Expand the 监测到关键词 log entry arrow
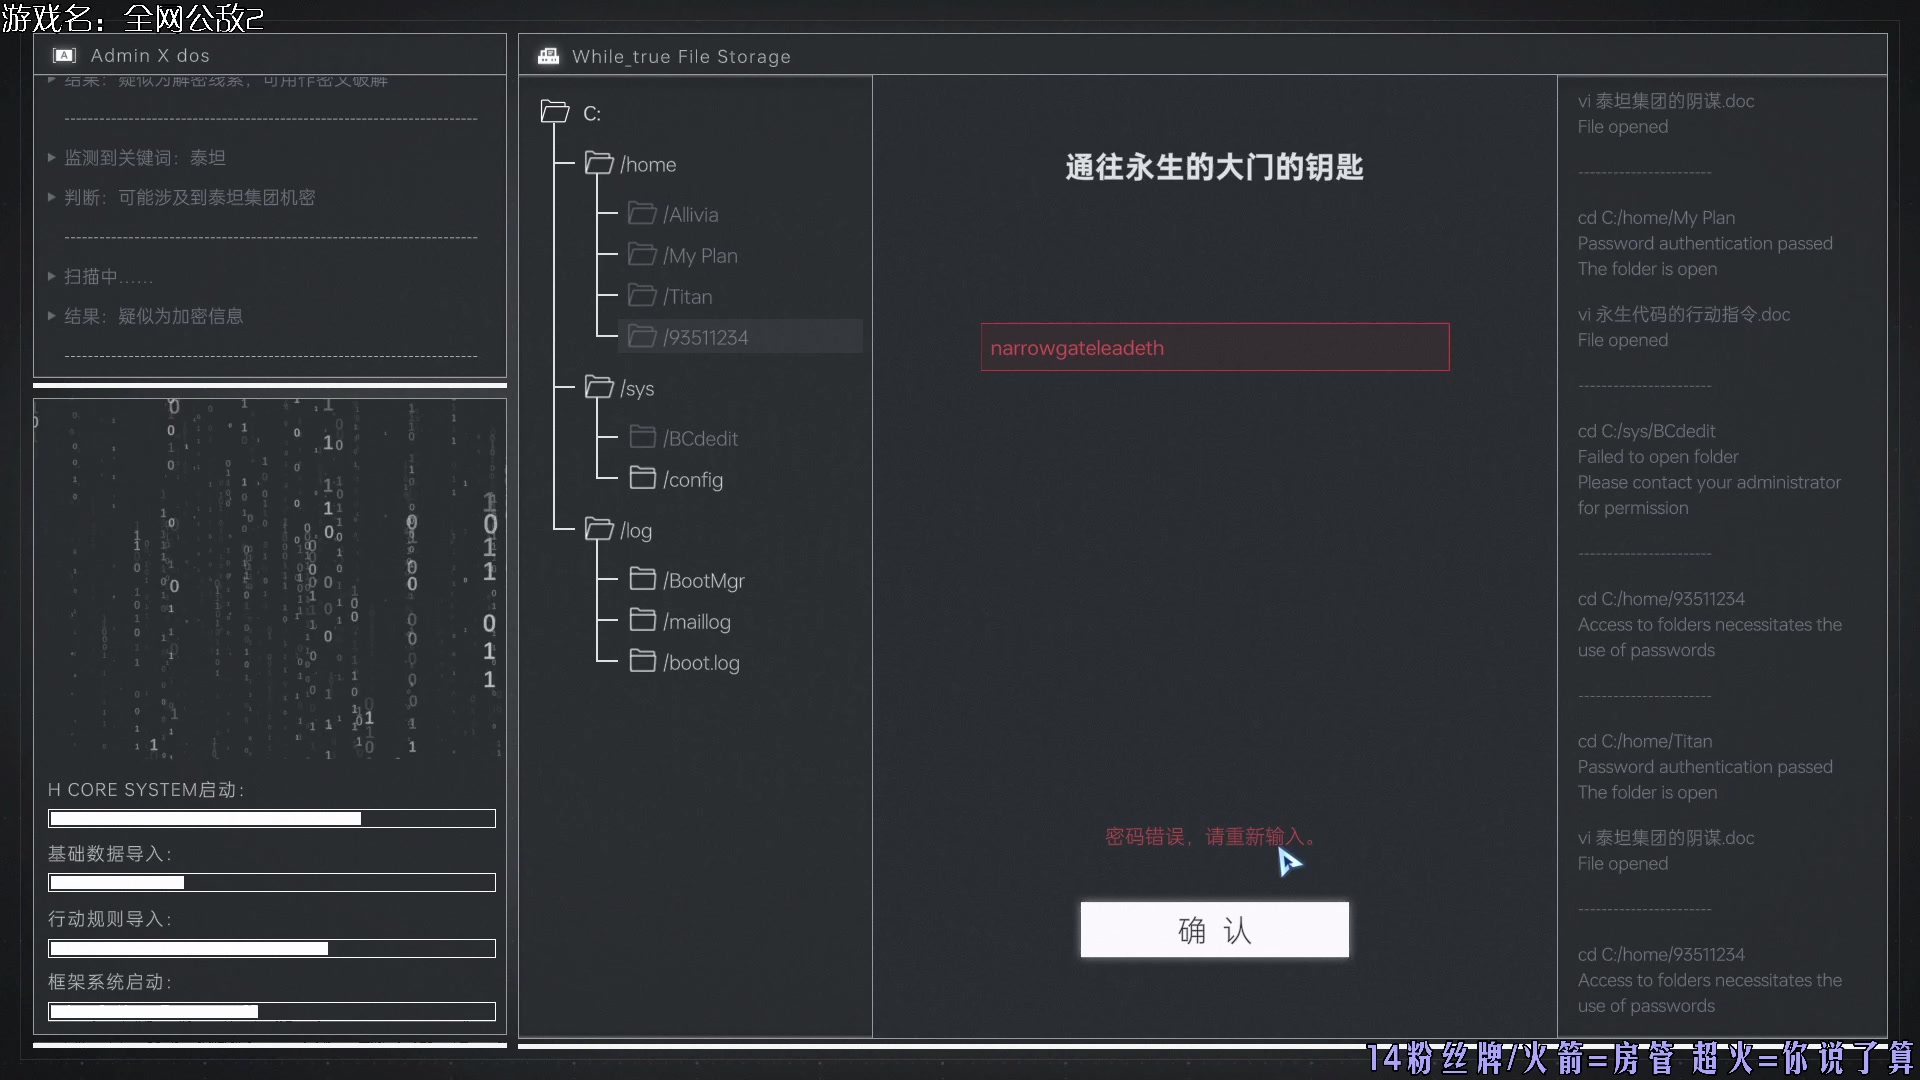This screenshot has height=1080, width=1920. [51, 157]
